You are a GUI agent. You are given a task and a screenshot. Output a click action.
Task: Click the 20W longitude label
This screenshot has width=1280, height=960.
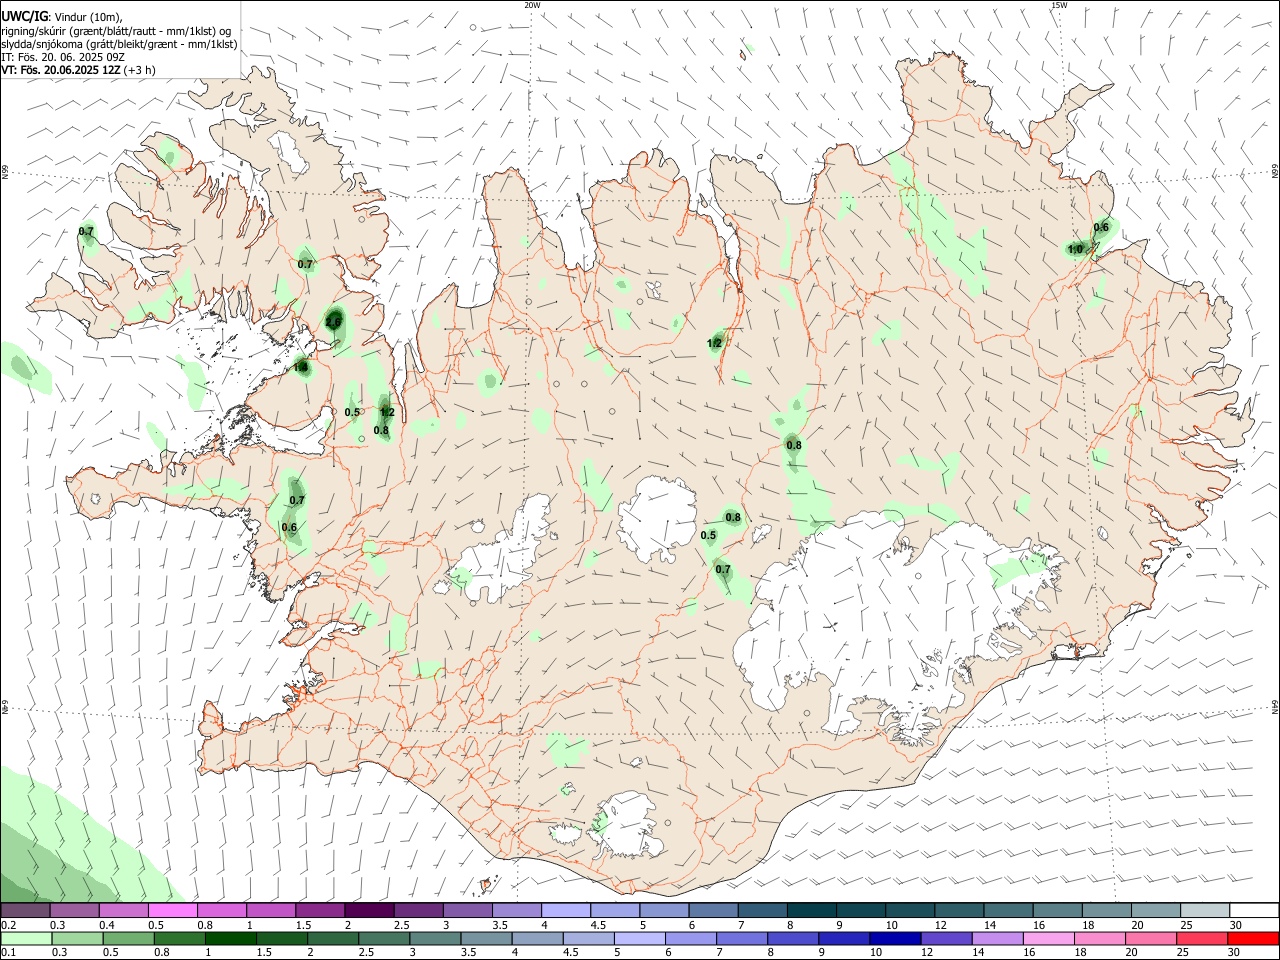(x=532, y=4)
